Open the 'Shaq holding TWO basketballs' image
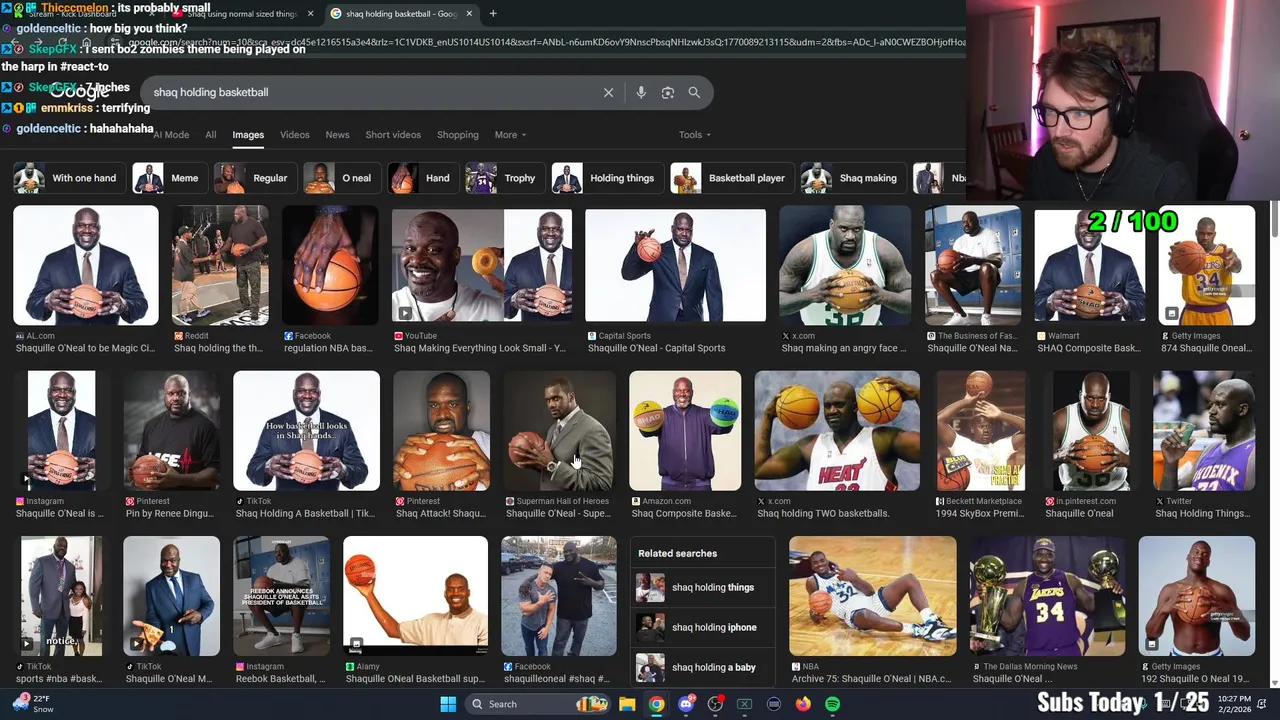The width and height of the screenshot is (1280, 720). click(837, 431)
